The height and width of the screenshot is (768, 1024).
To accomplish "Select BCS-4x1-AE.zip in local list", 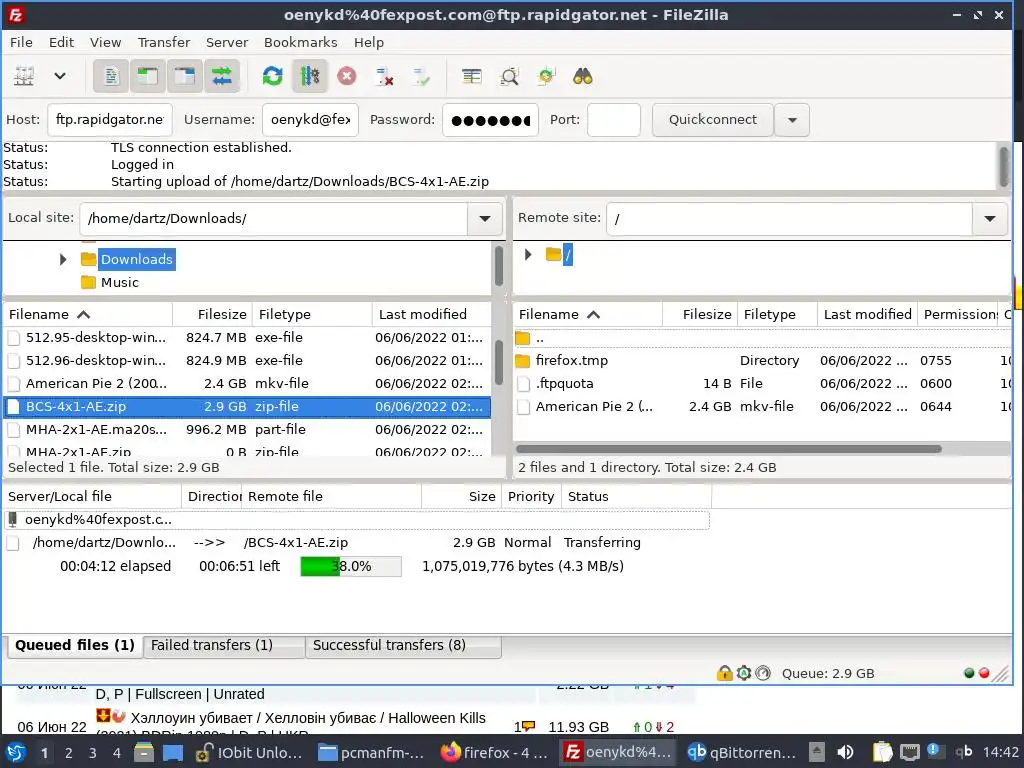I will [x=247, y=406].
